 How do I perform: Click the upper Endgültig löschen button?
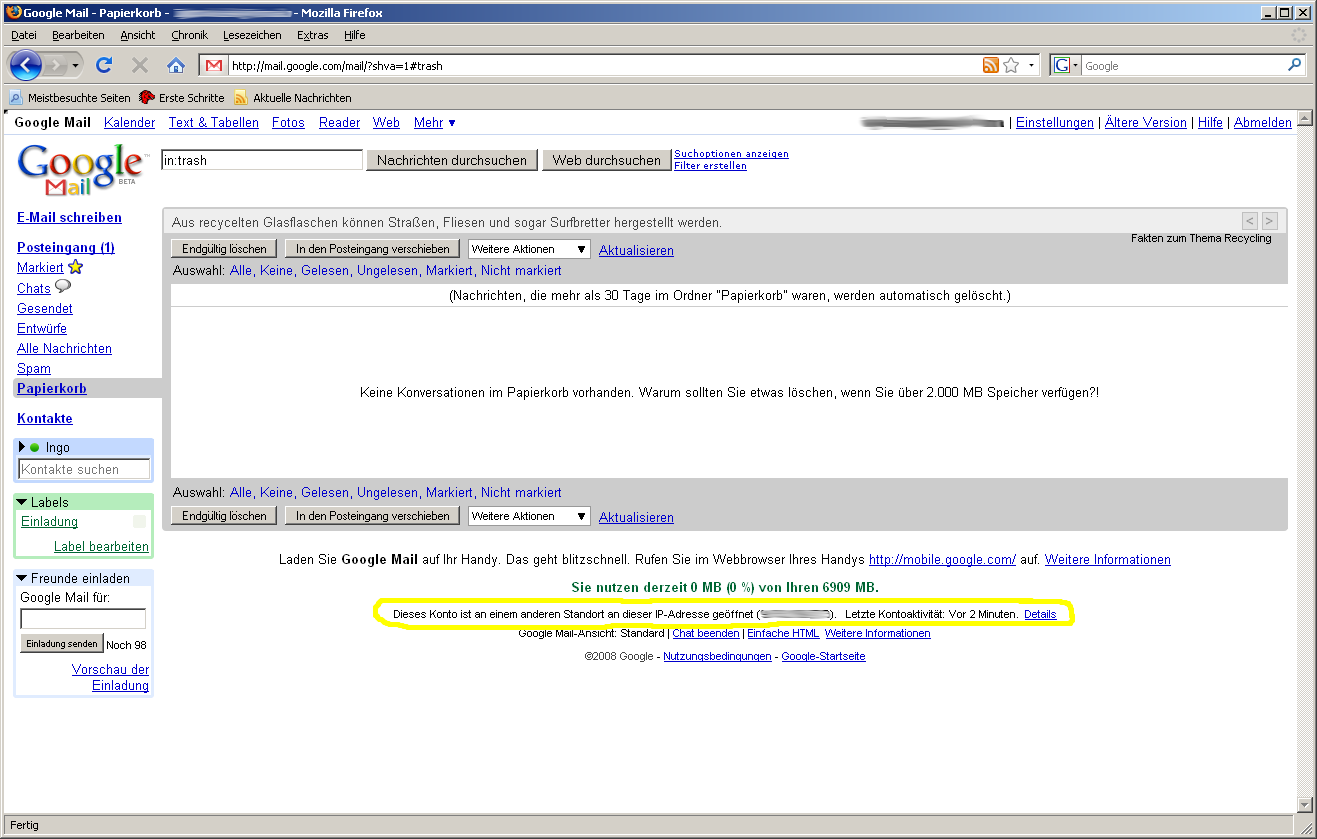[x=224, y=249]
